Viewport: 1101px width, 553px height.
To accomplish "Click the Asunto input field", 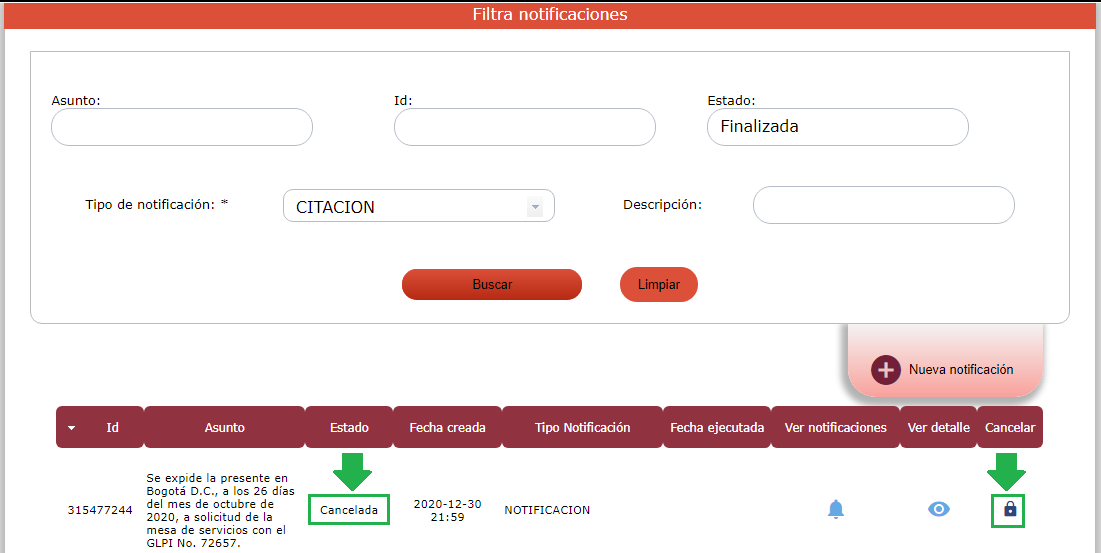I will tap(182, 128).
